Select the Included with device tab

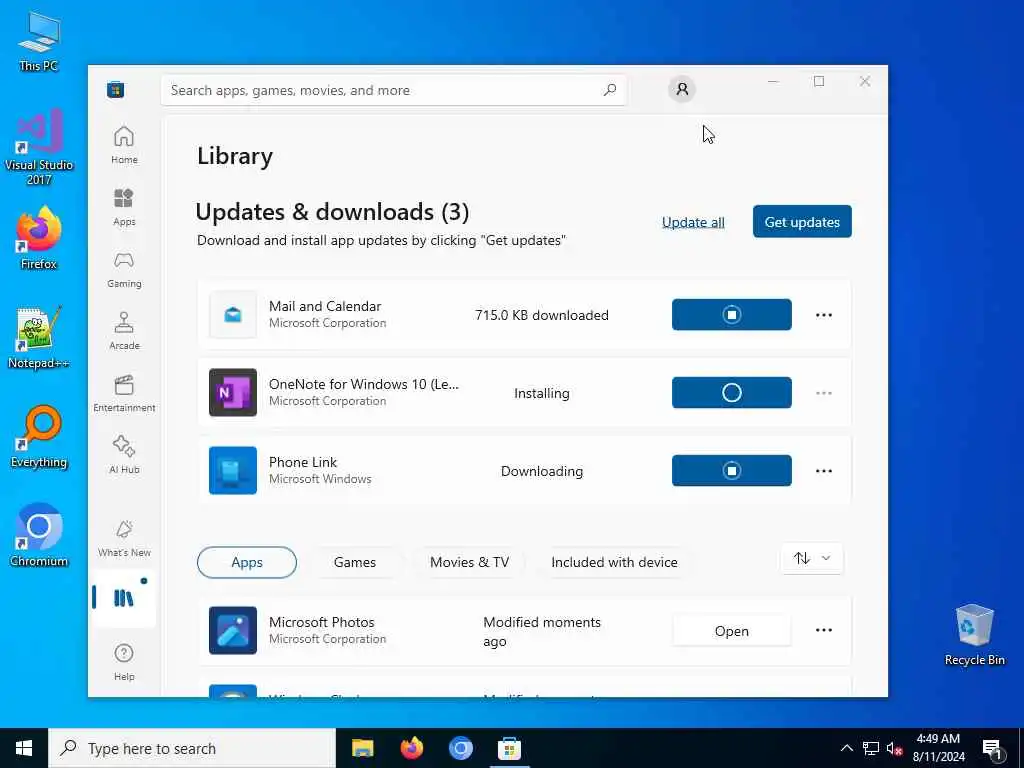click(x=615, y=562)
